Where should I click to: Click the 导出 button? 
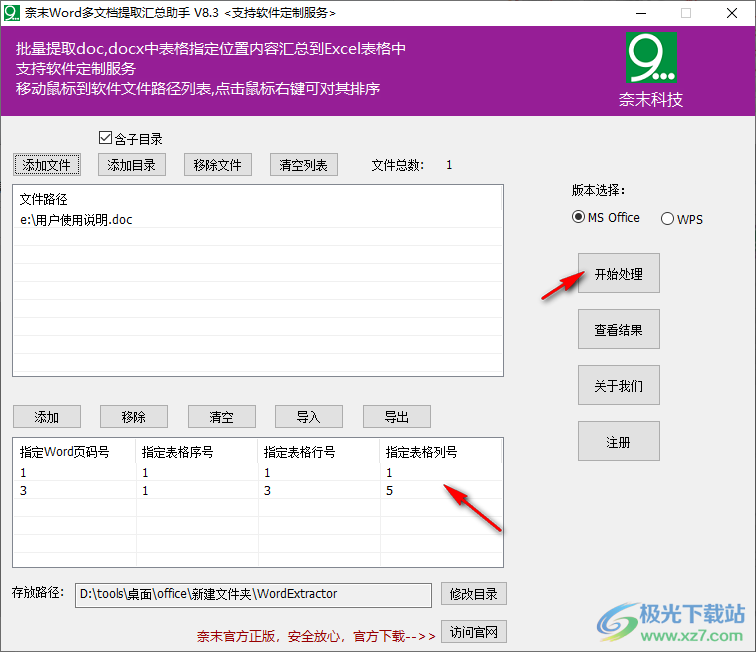pyautogui.click(x=396, y=417)
